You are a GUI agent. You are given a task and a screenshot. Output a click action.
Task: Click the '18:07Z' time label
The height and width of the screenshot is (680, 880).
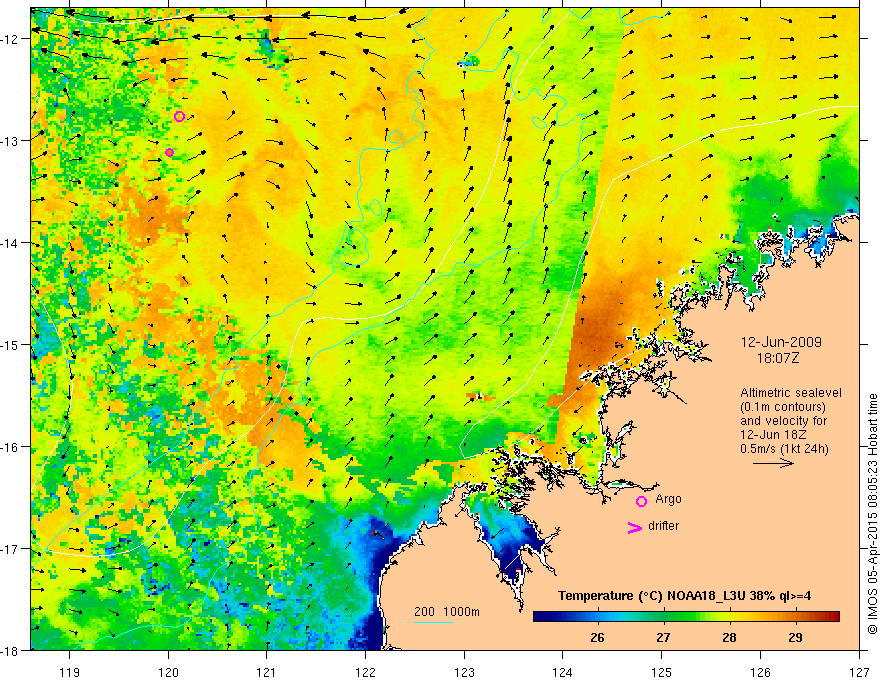pyautogui.click(x=777, y=357)
